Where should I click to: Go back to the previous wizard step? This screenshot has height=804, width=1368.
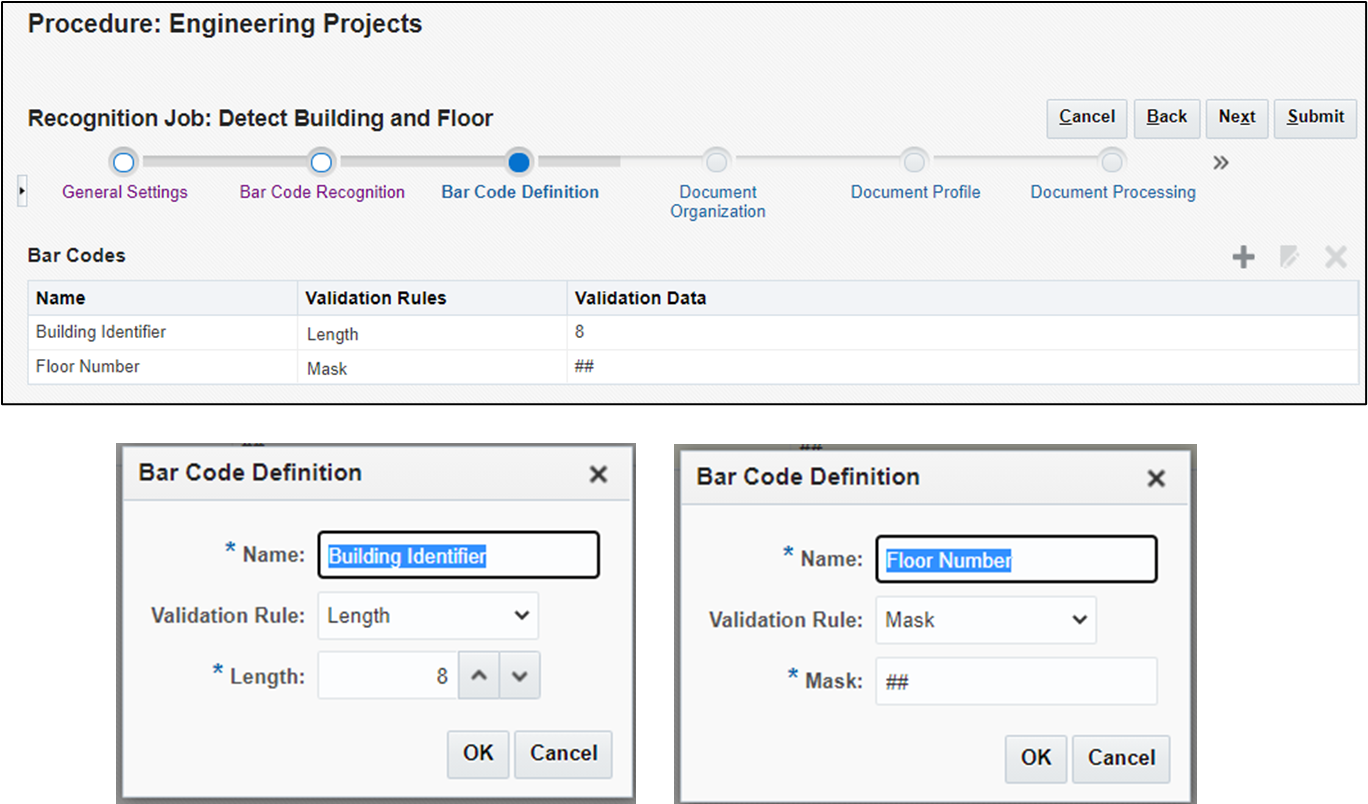1166,118
